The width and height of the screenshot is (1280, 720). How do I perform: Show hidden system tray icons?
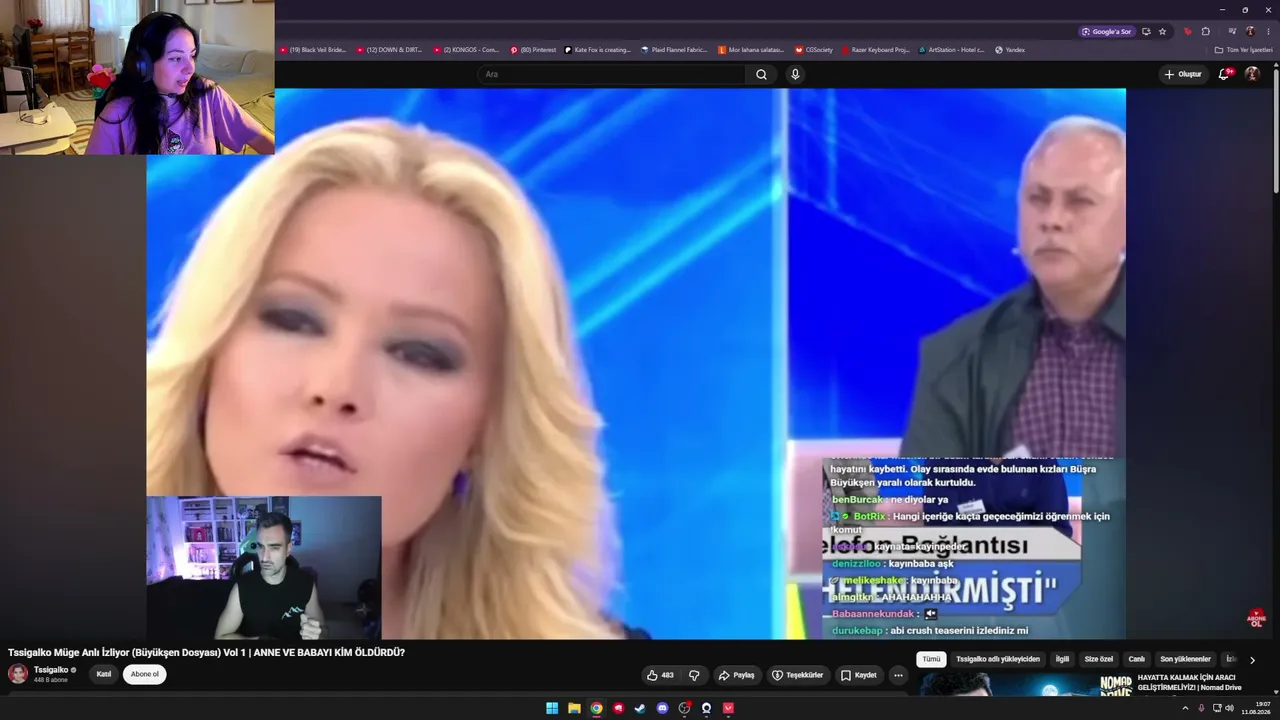1187,708
